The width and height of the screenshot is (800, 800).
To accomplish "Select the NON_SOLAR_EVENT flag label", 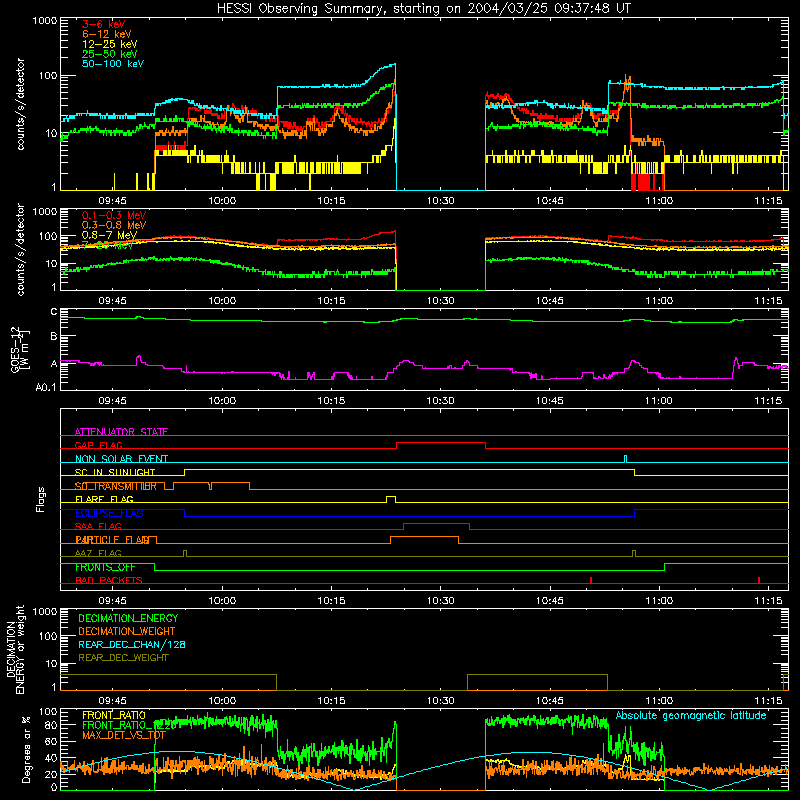I will tap(121, 459).
